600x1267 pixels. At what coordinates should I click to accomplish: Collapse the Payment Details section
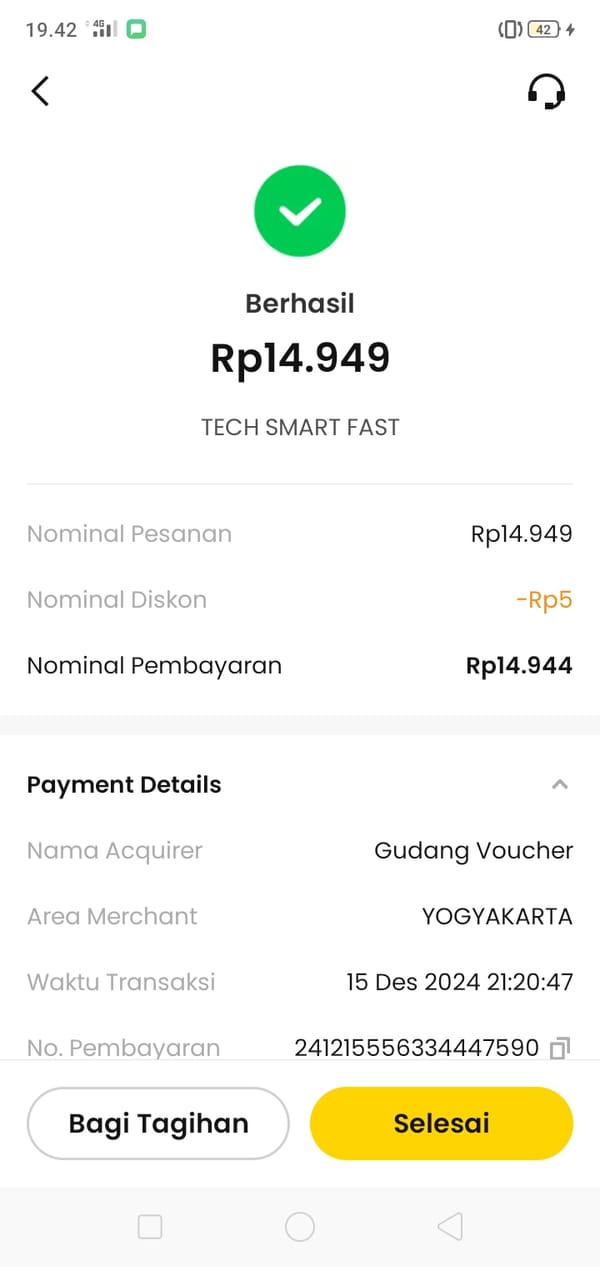click(x=560, y=785)
